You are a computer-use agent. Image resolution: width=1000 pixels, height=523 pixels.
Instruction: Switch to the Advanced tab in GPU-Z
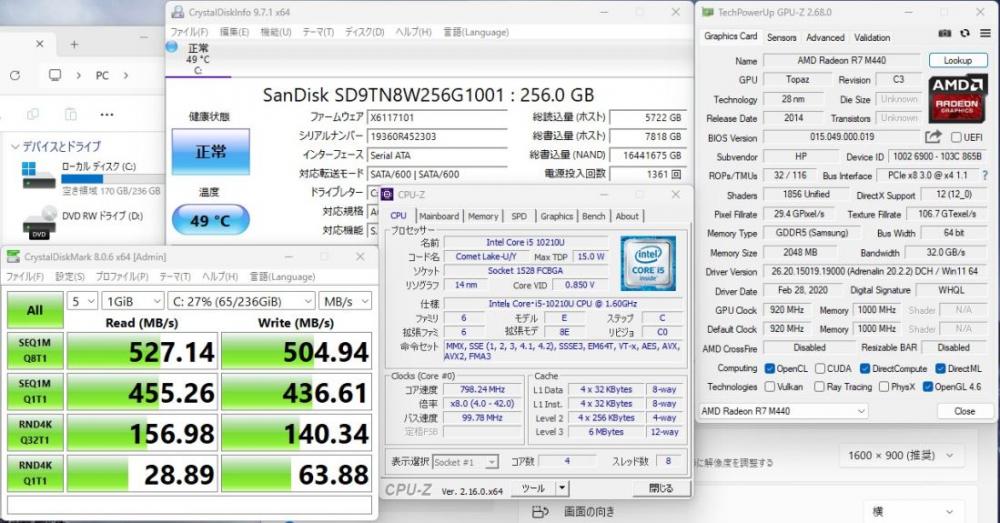(825, 38)
